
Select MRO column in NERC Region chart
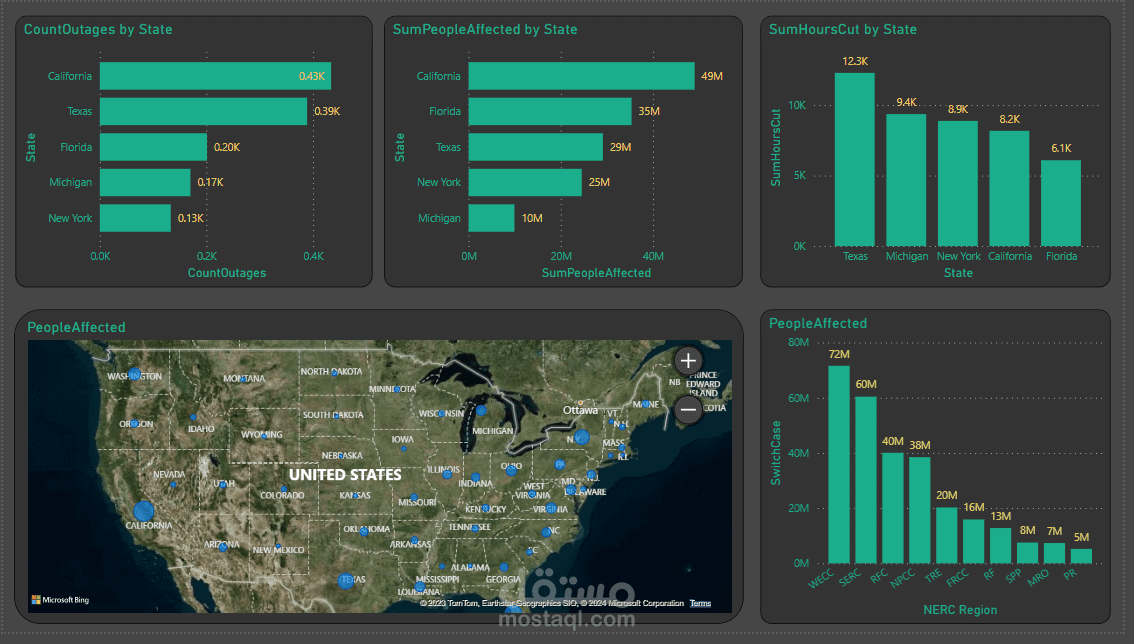pos(1054,554)
